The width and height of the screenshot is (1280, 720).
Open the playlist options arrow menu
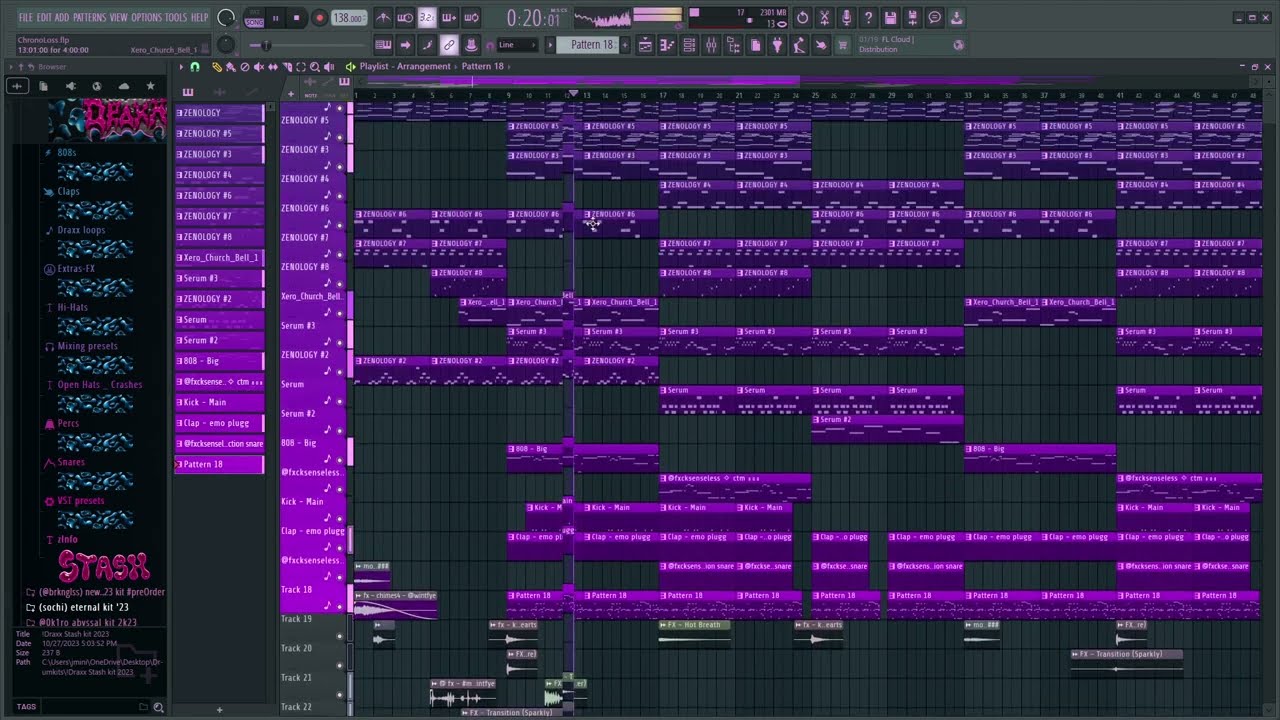pyautogui.click(x=181, y=67)
